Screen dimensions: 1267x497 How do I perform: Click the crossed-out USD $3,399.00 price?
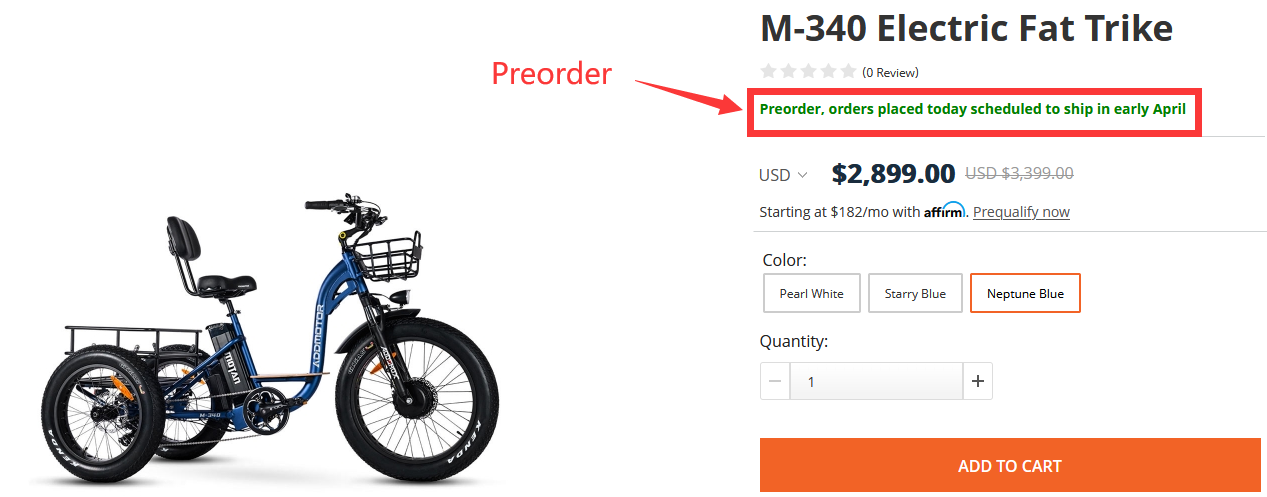pyautogui.click(x=1019, y=174)
